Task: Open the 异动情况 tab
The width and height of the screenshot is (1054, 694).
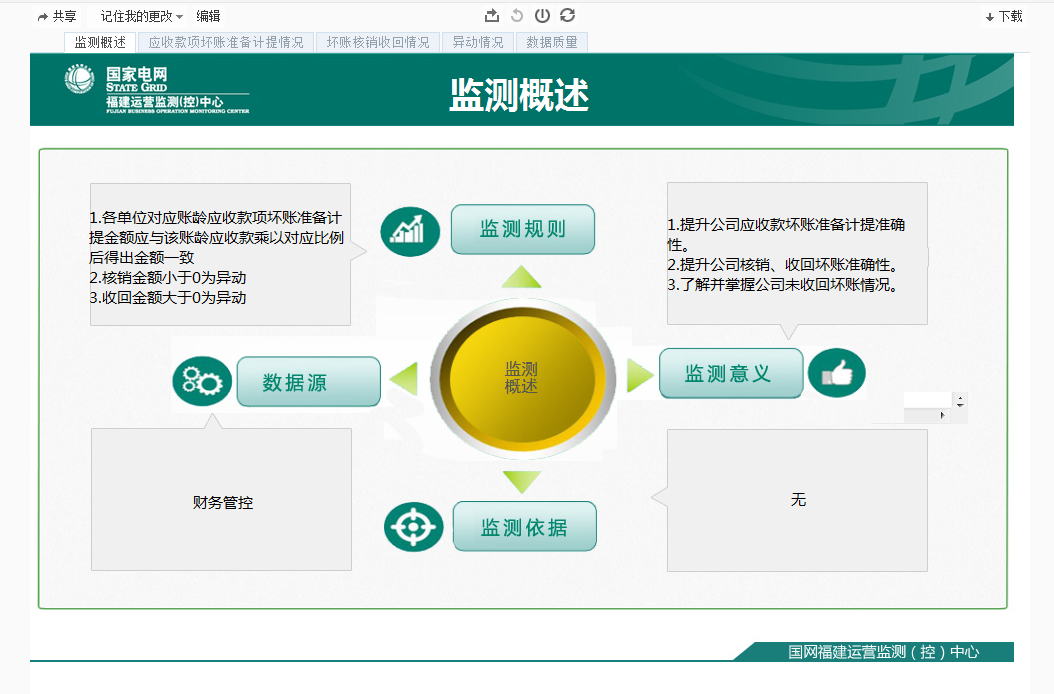Action: [x=478, y=42]
